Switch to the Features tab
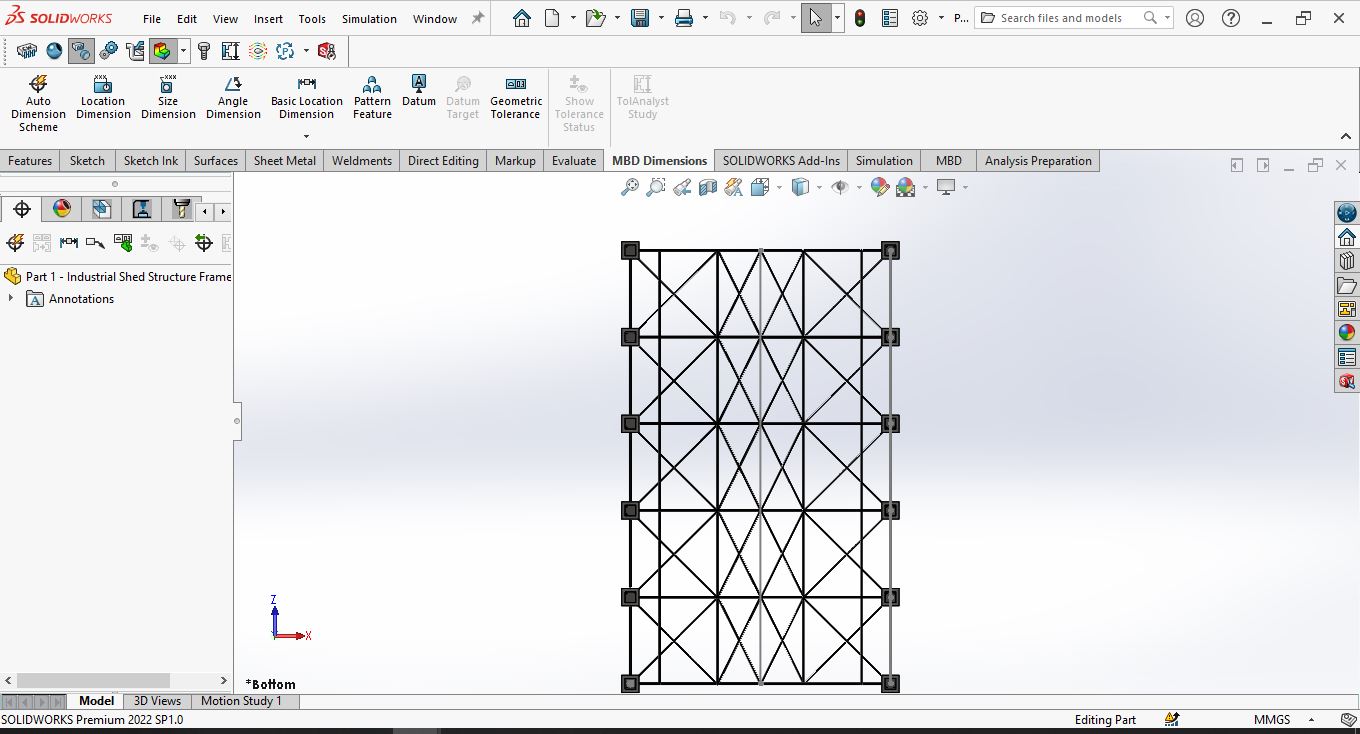Viewport: 1360px width, 734px height. [30, 160]
